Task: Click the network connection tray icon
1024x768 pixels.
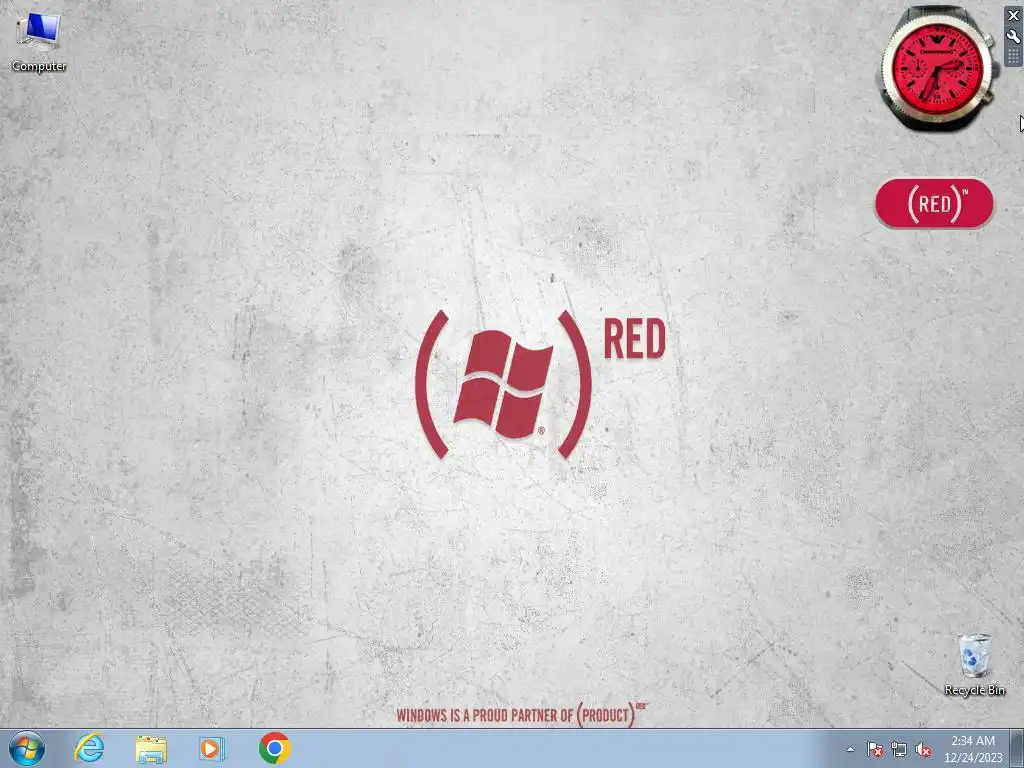Action: click(899, 750)
